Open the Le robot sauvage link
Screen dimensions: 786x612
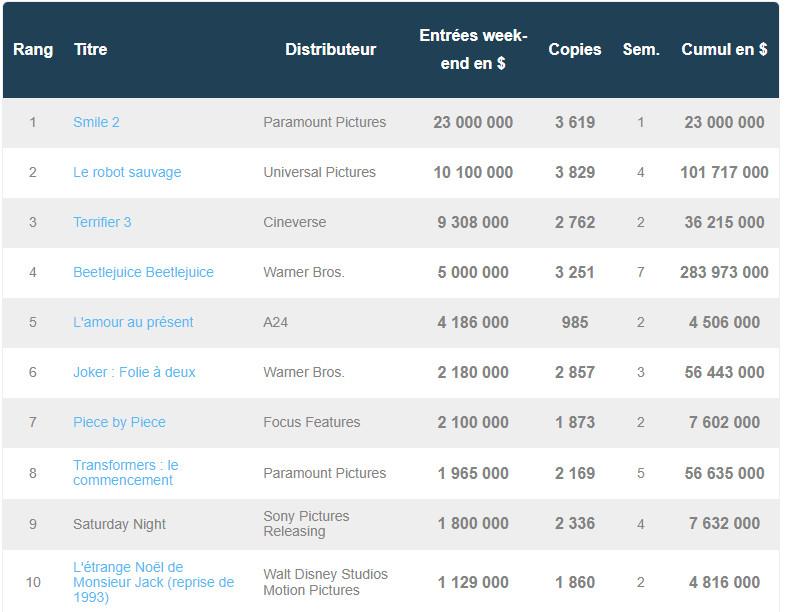(x=127, y=172)
